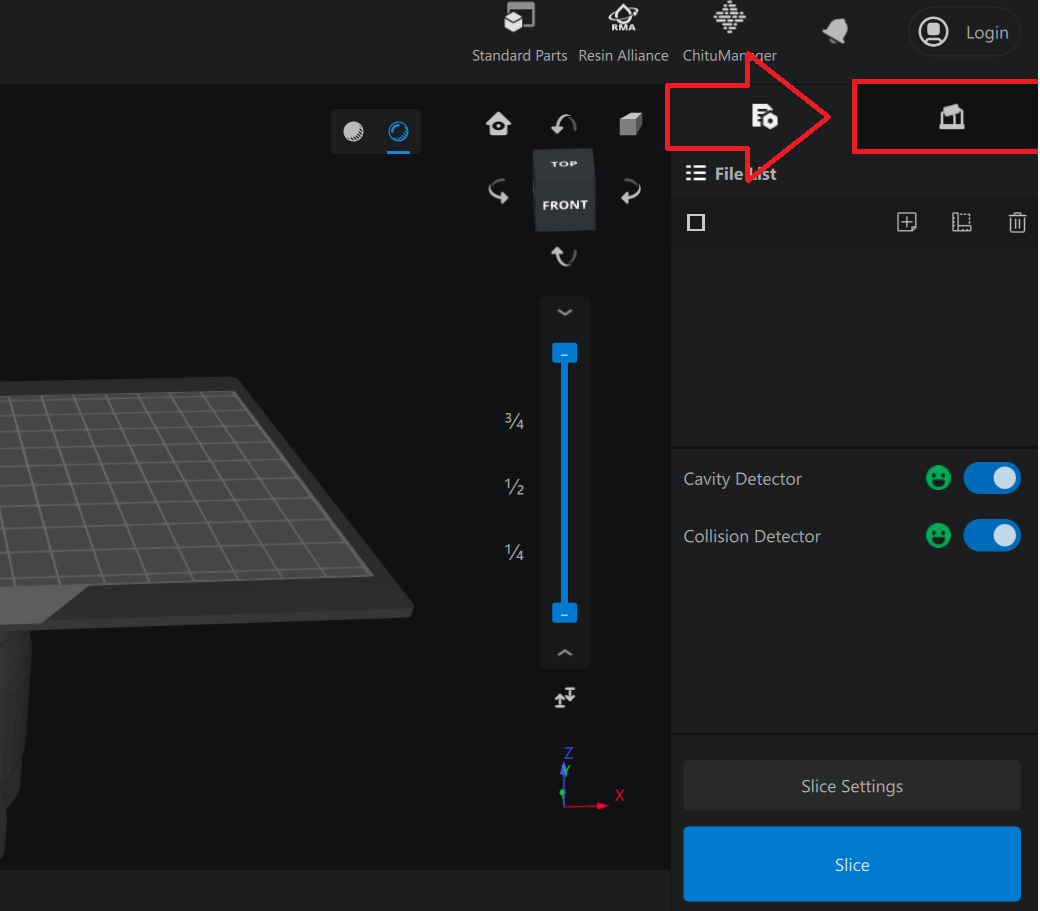Click up chevron below layer slider

[565, 653]
